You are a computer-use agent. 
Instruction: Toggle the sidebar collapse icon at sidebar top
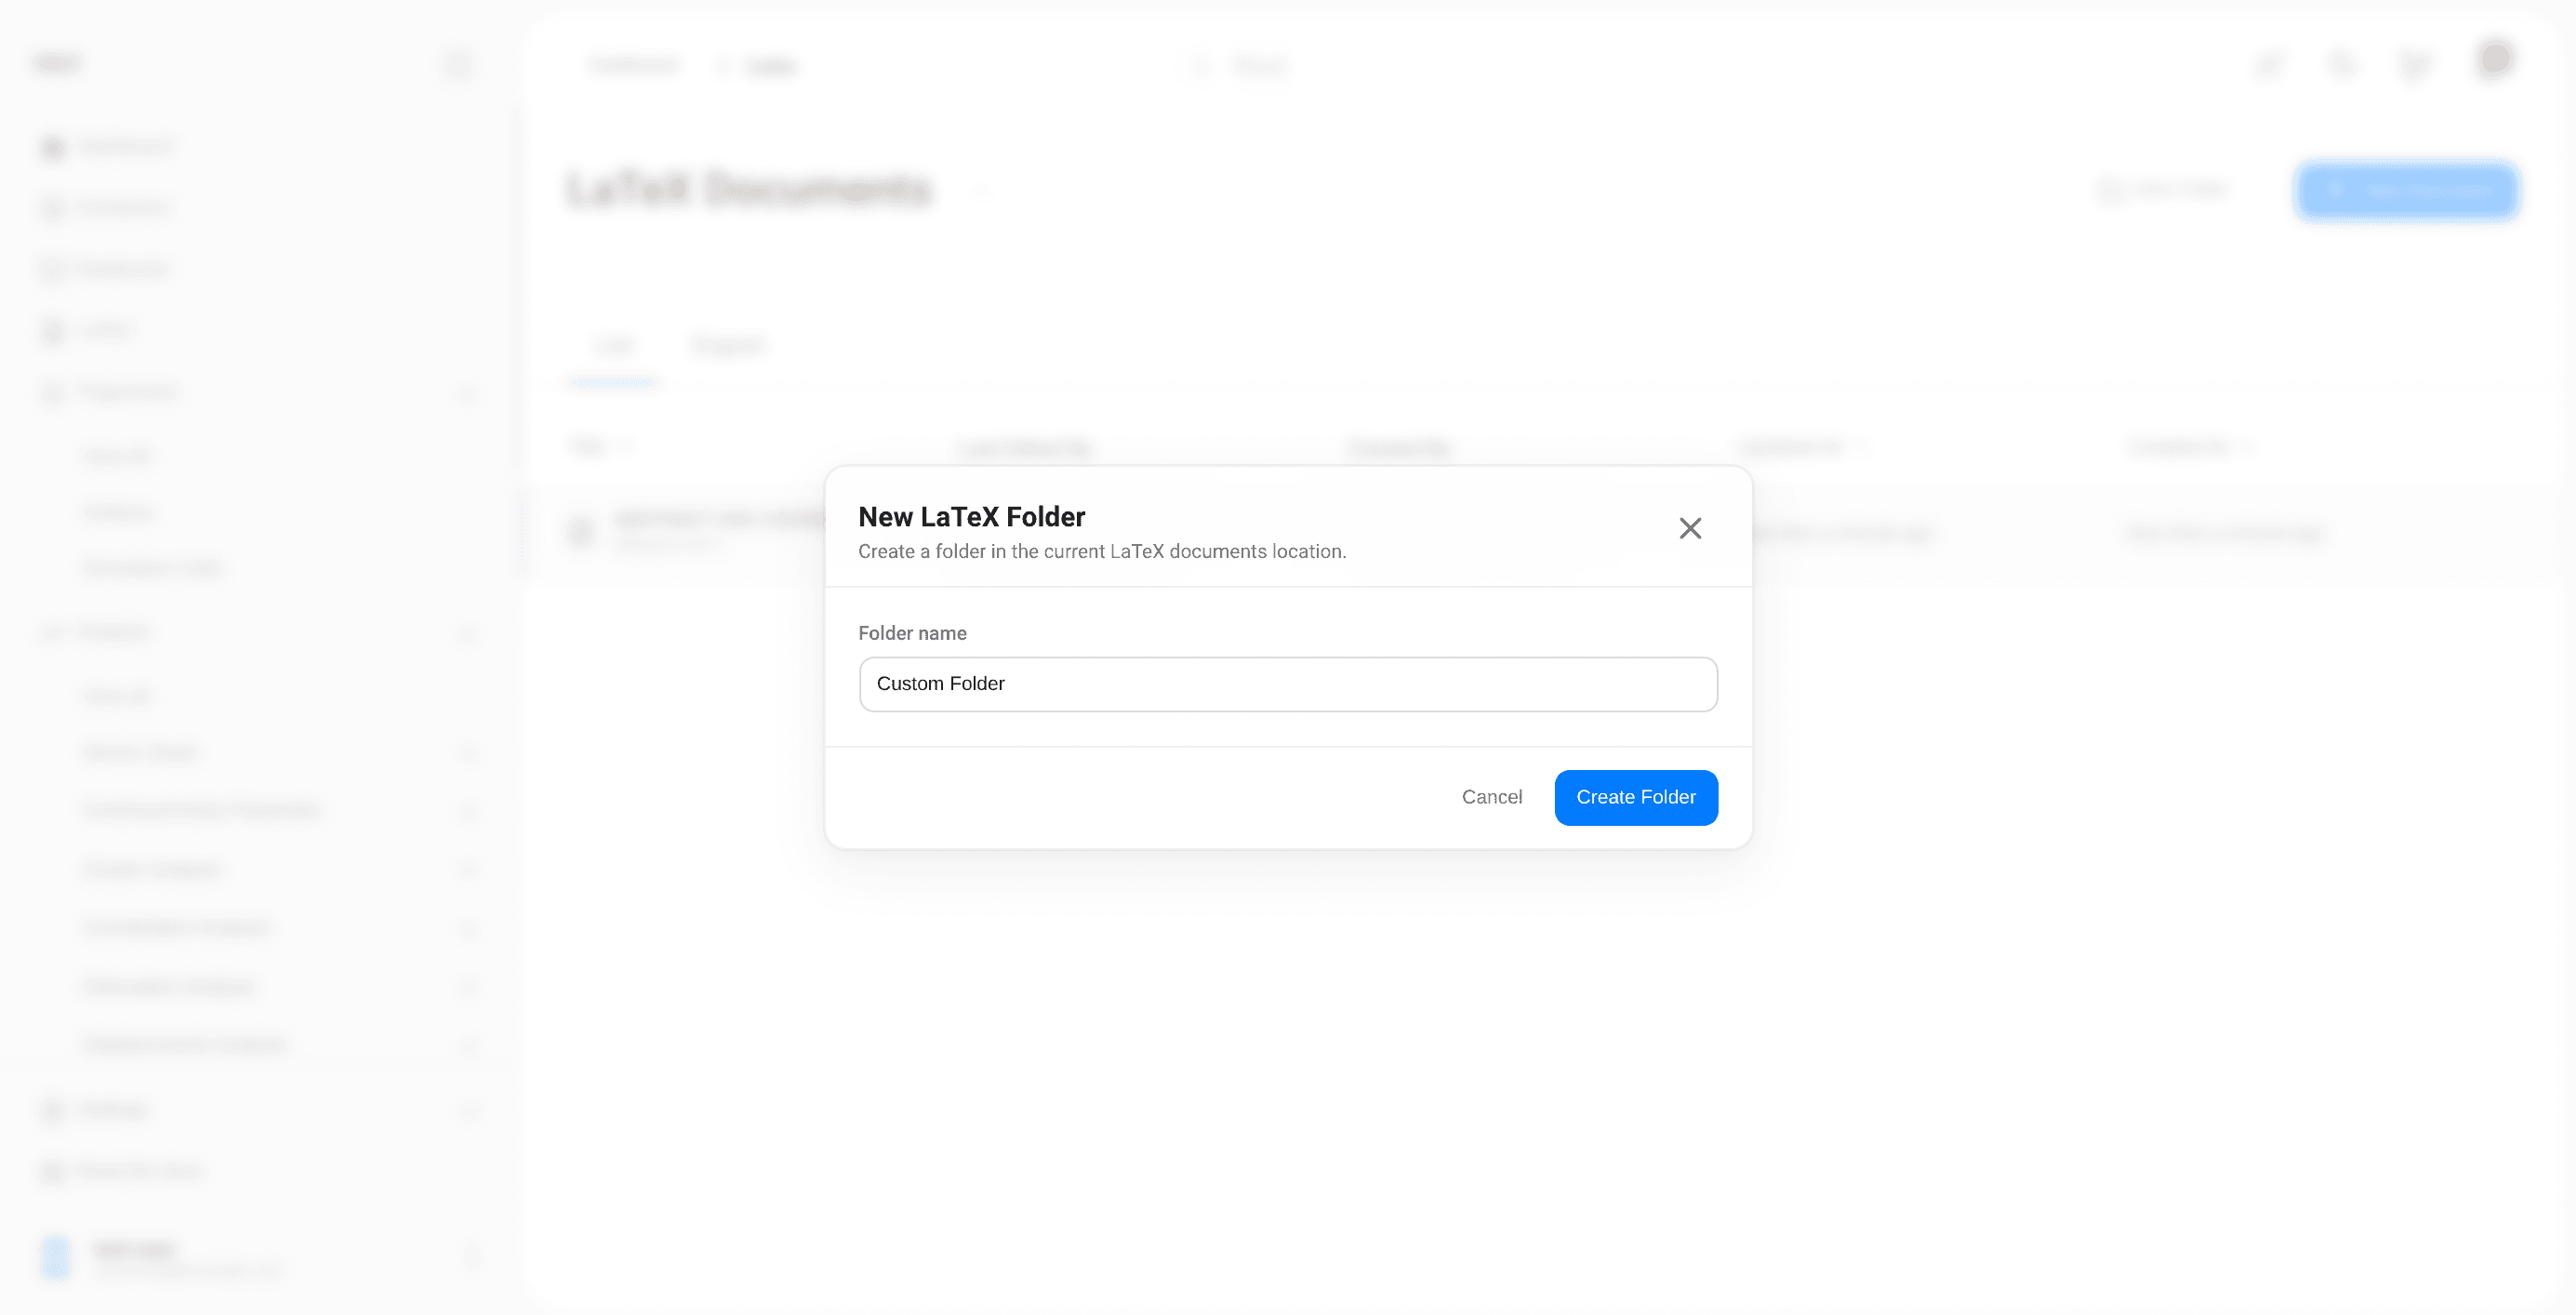tap(458, 65)
